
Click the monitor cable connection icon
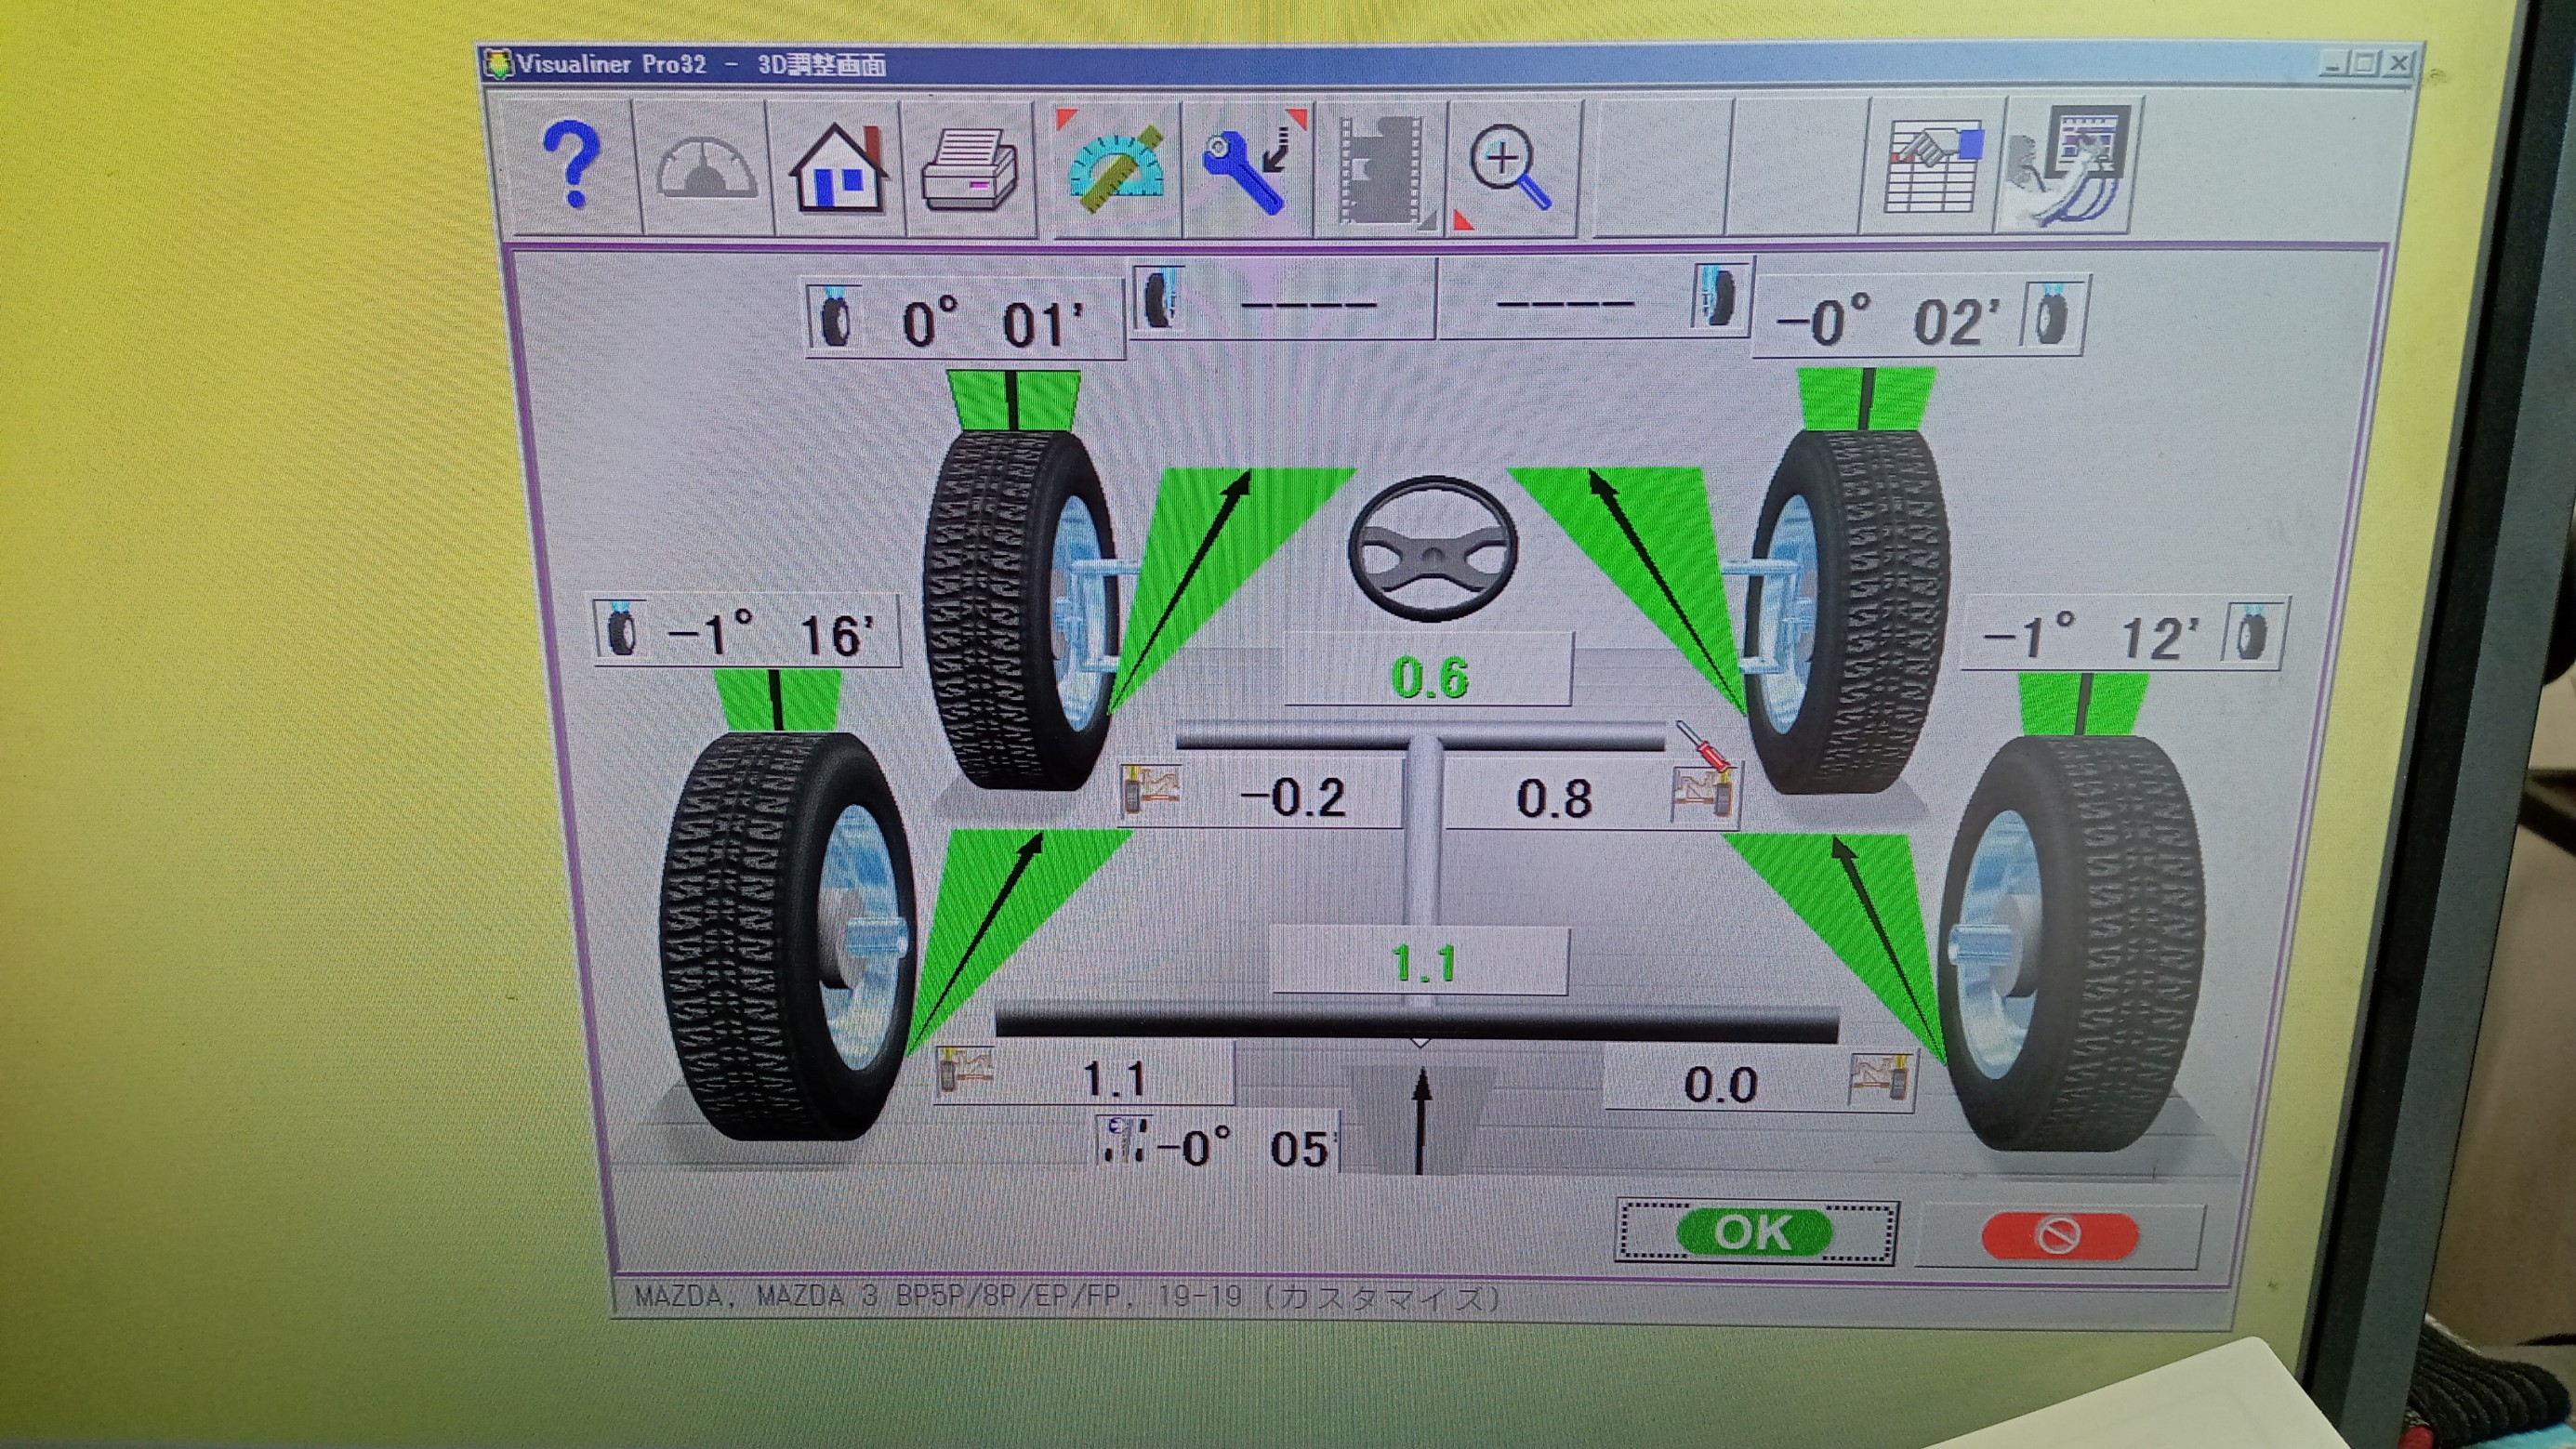[x=2069, y=166]
